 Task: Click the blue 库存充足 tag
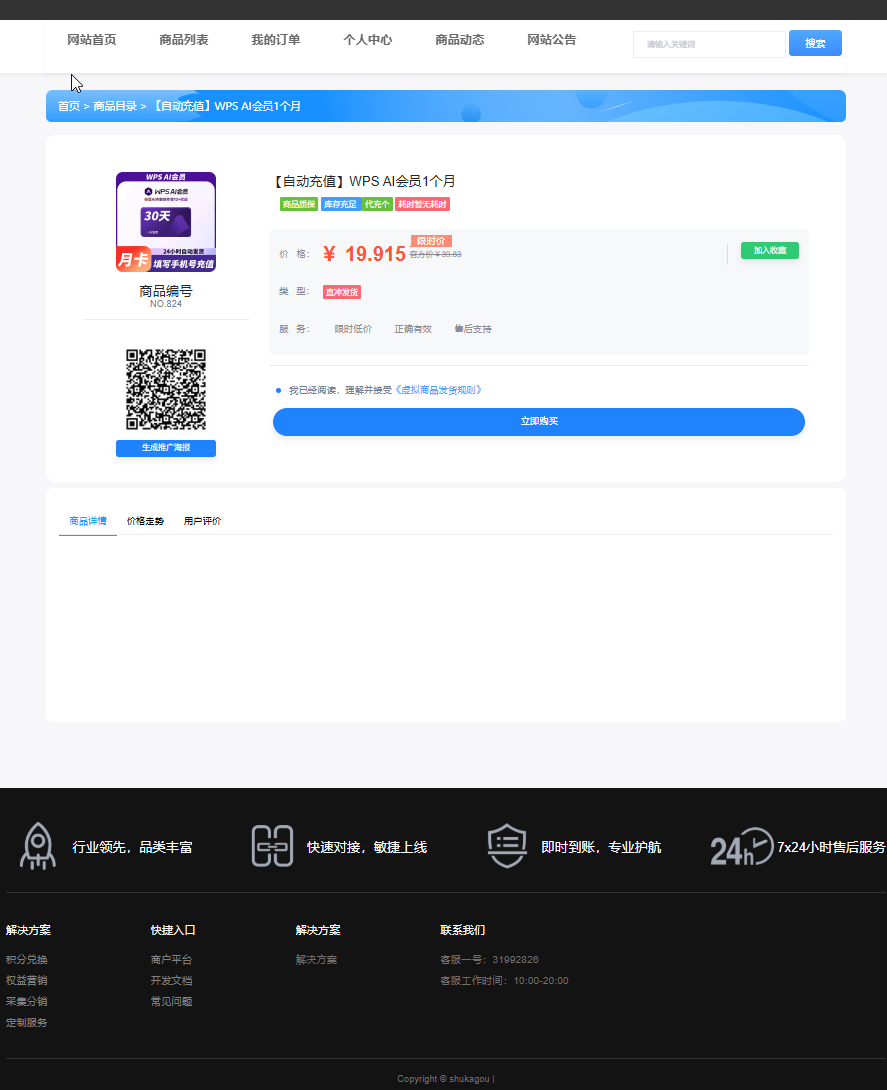340,204
